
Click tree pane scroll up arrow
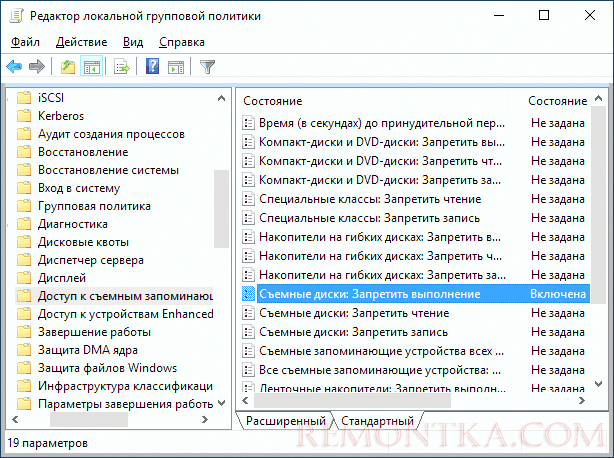221,98
